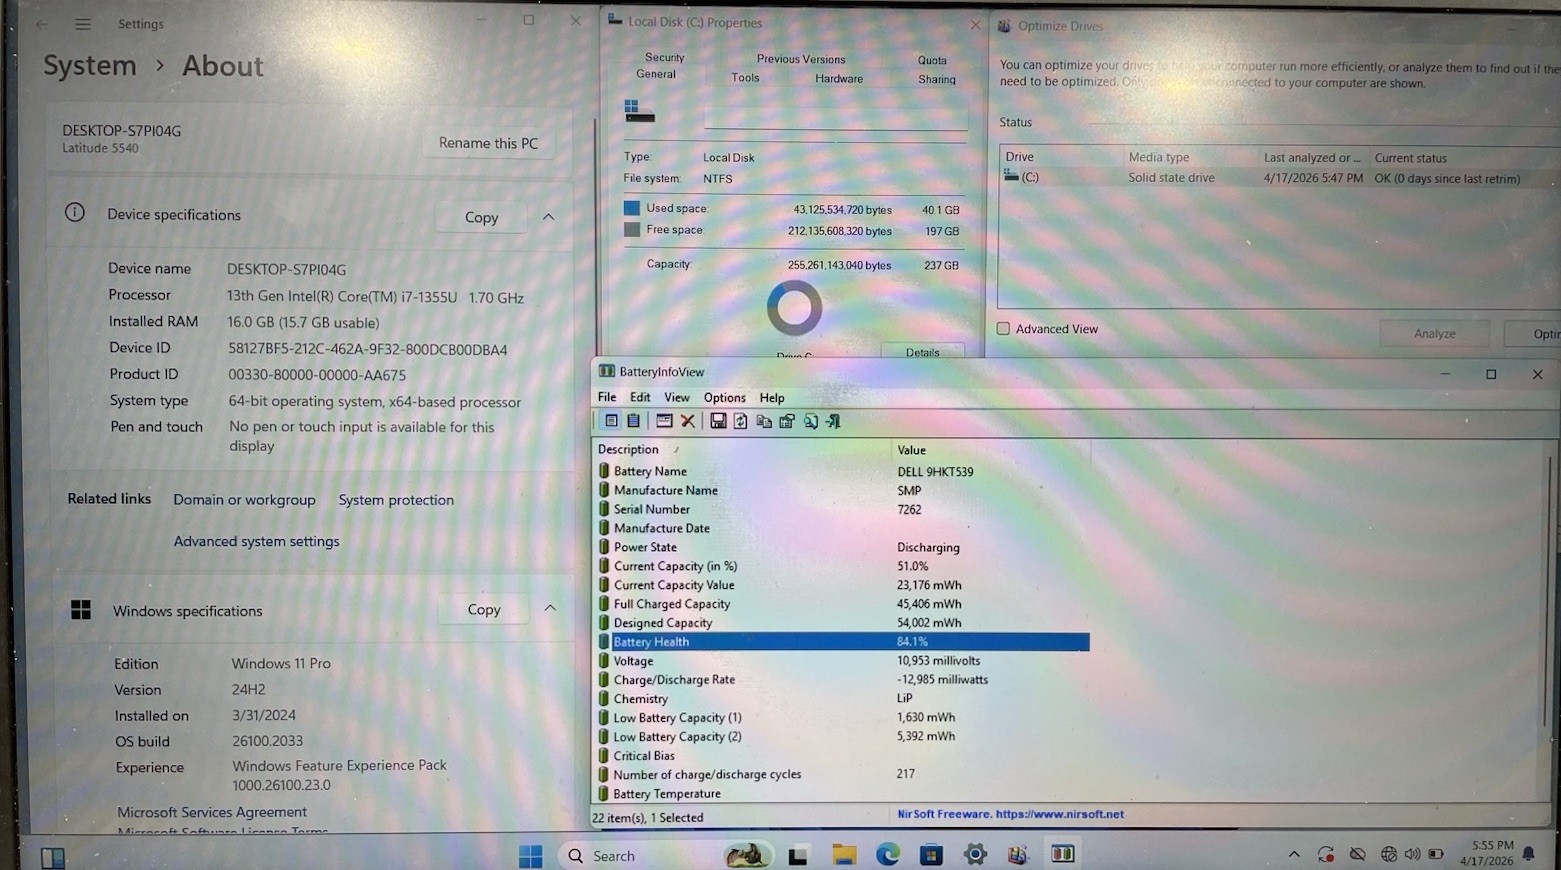This screenshot has width=1561, height=870.
Task: Switch to the Hardware tab in disk Properties
Action: click(x=838, y=79)
